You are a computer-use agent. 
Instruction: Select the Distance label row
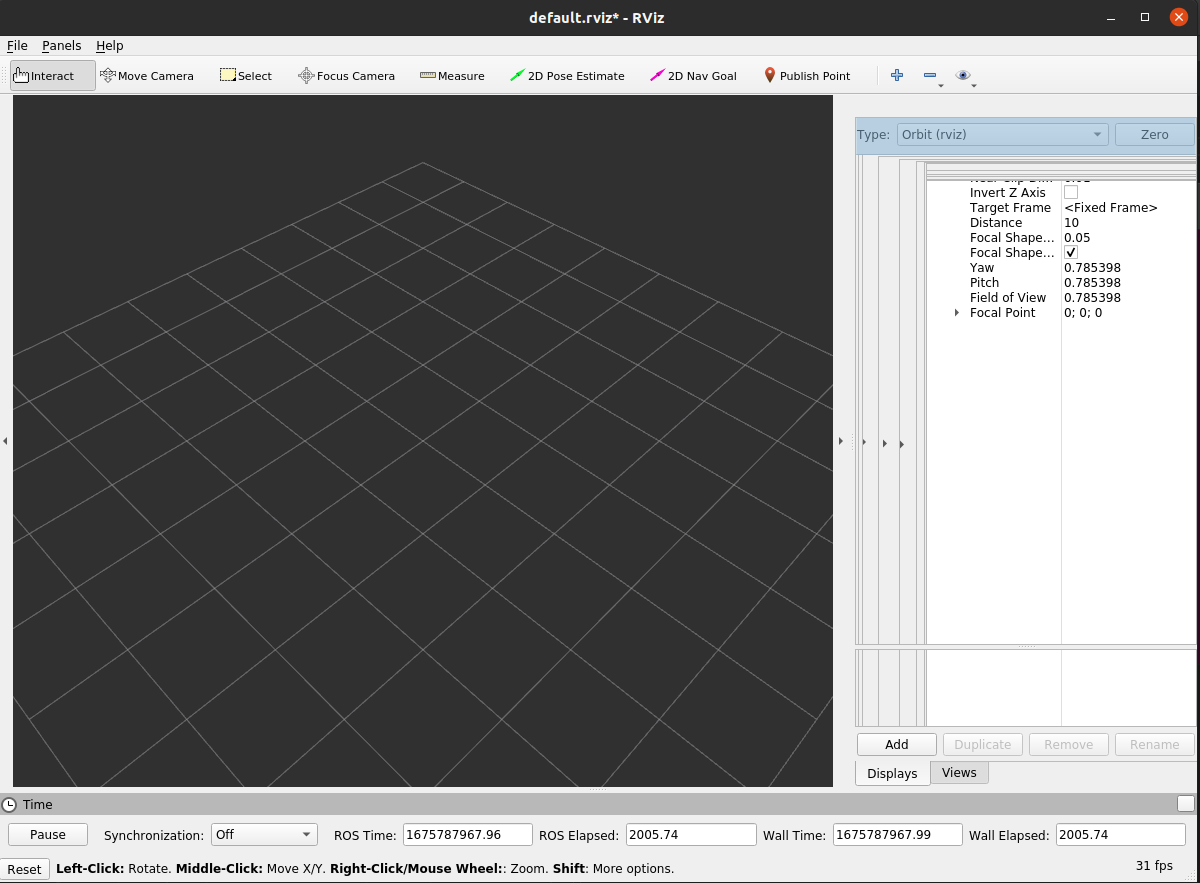coord(996,223)
